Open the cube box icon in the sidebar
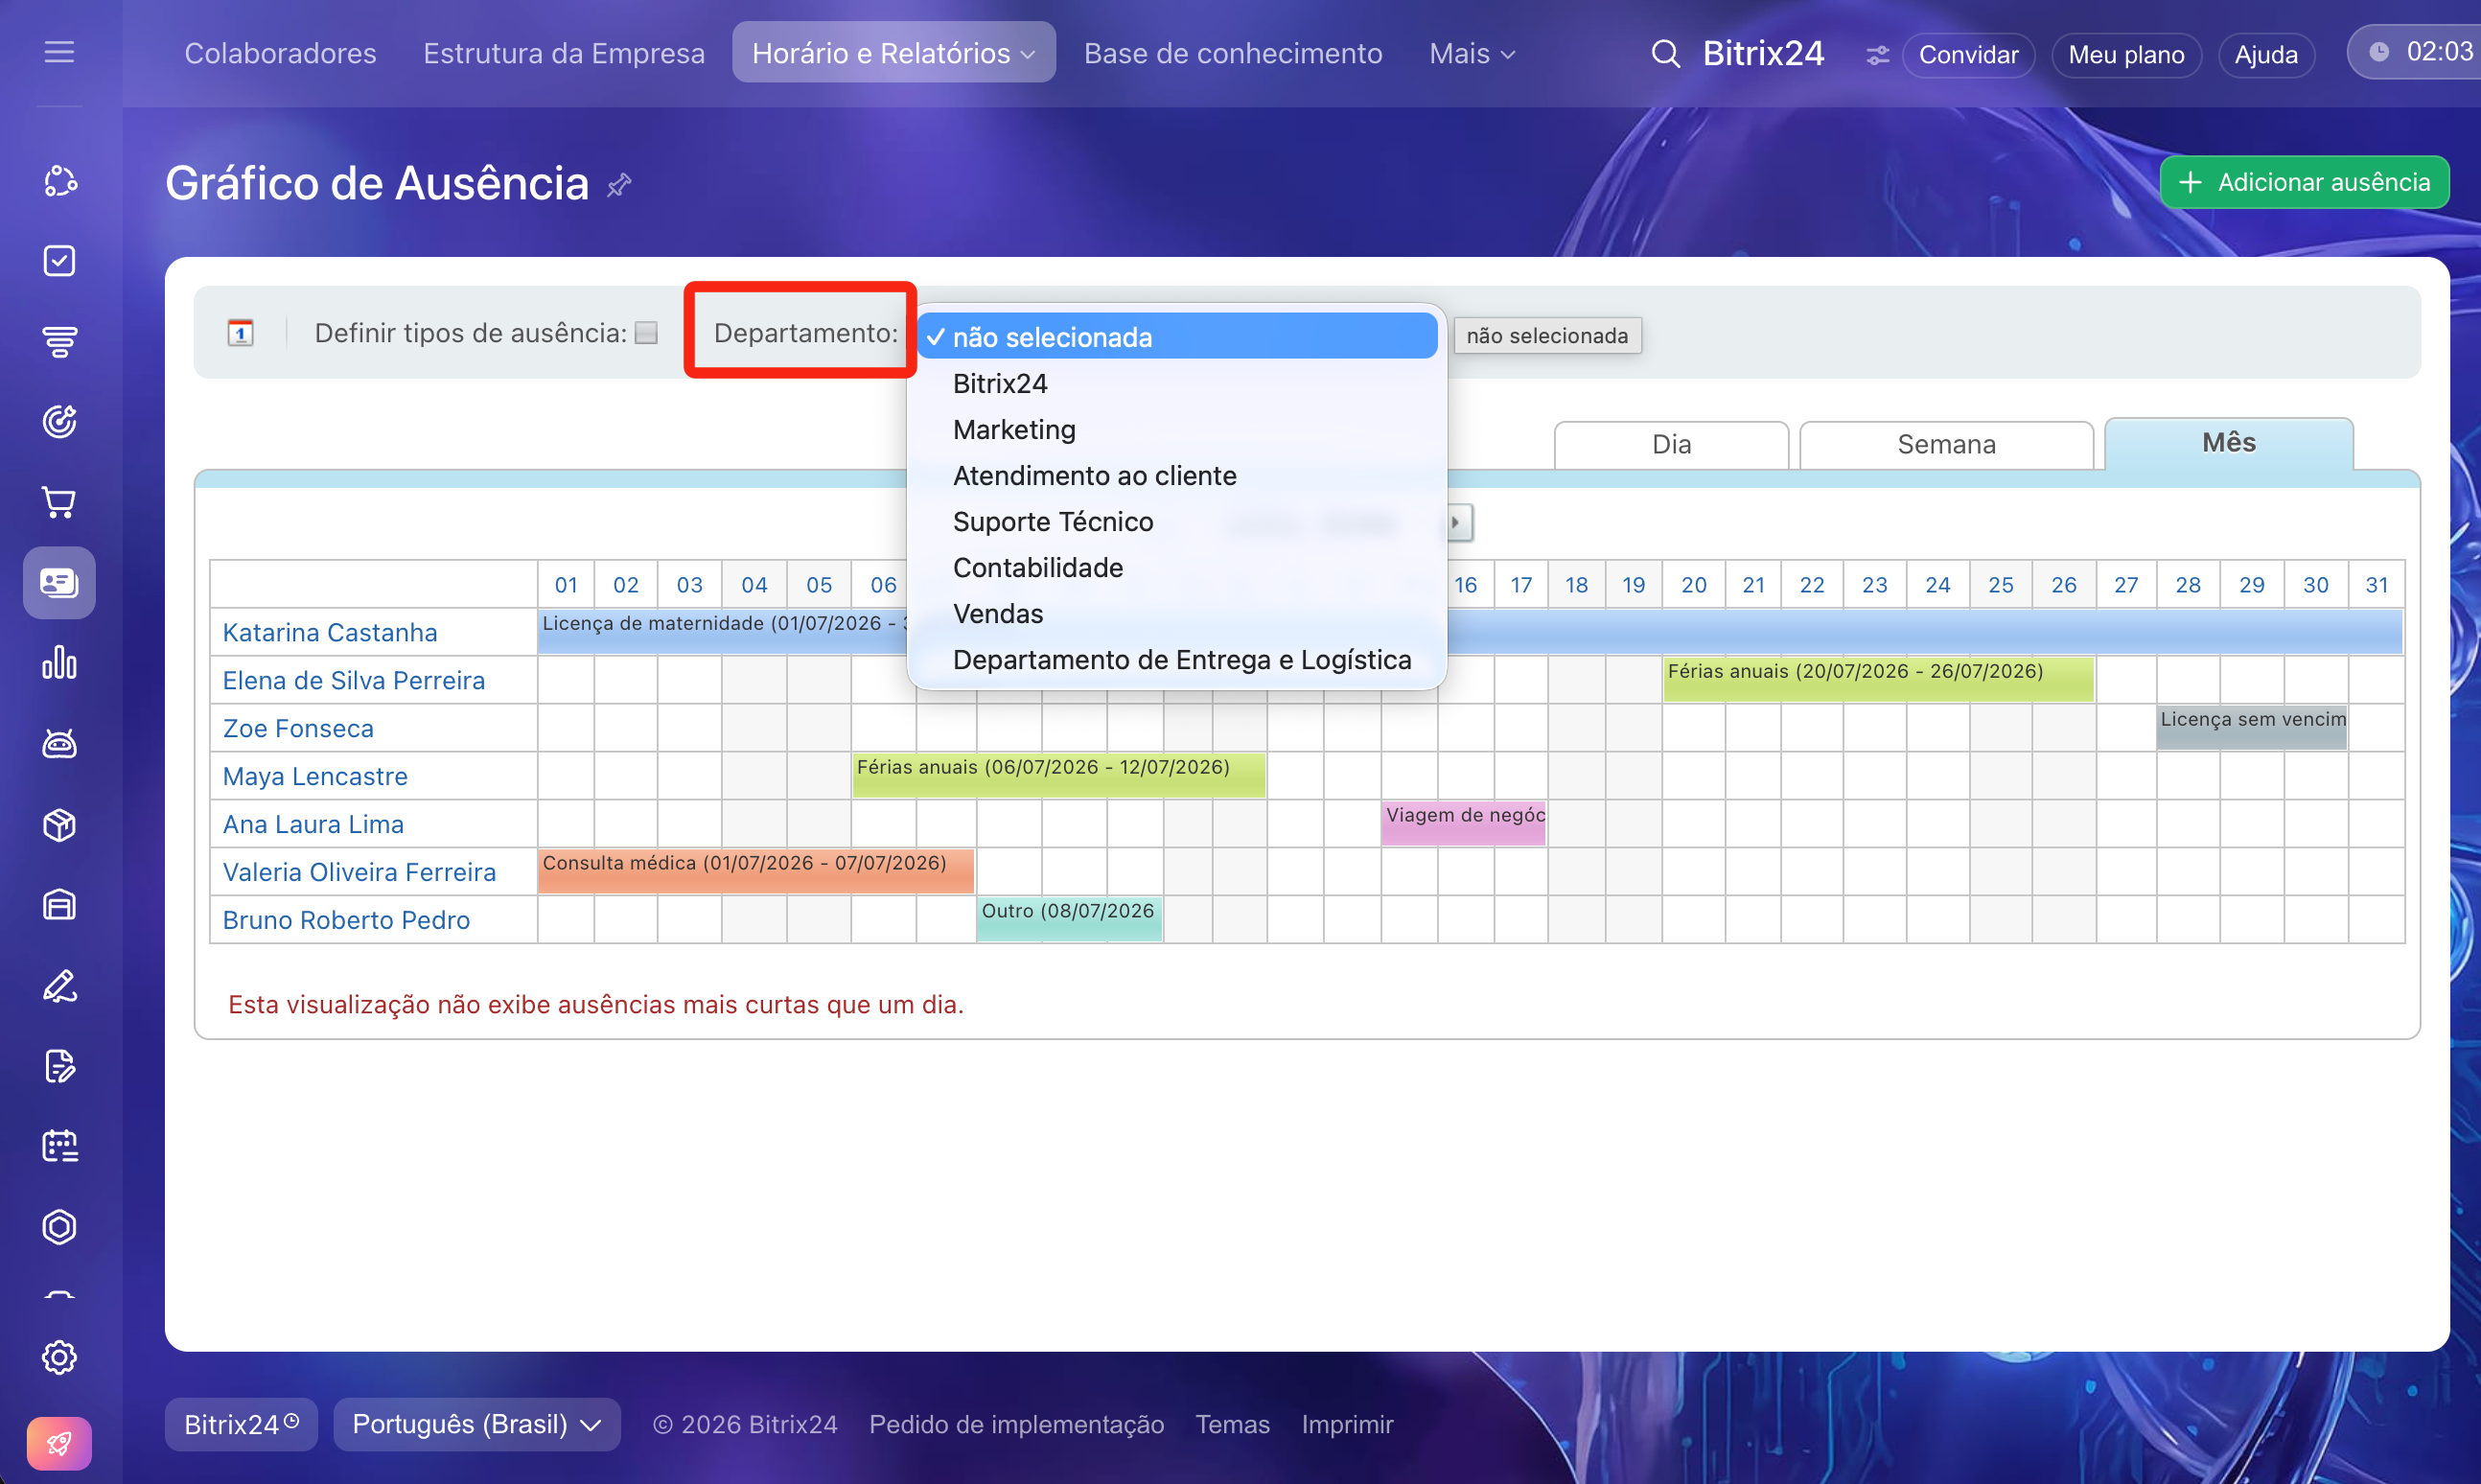 click(x=60, y=825)
